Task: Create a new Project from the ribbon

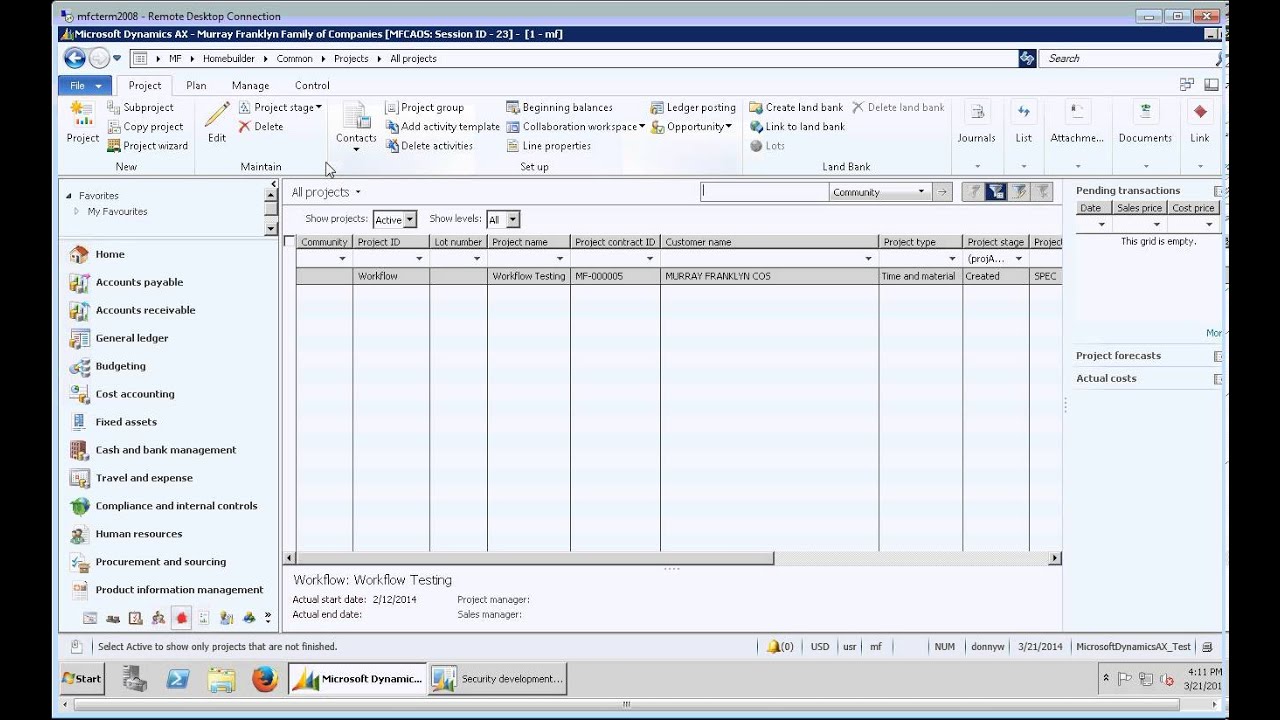Action: 82,122
